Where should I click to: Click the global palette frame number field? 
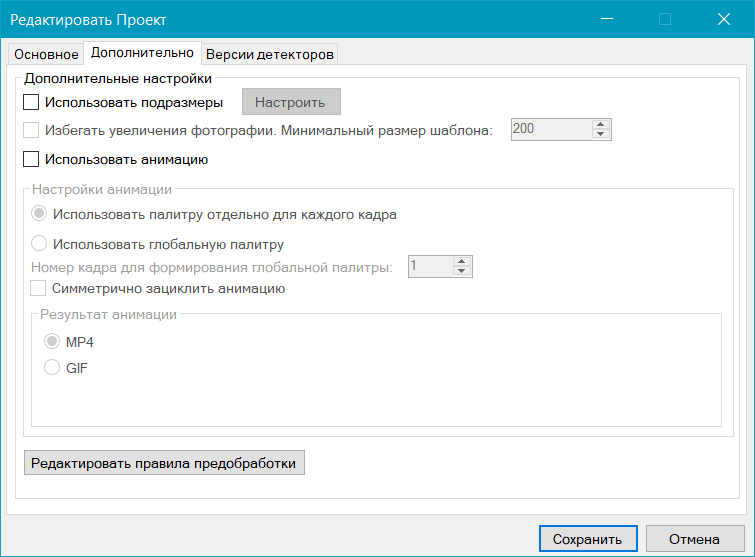pos(428,266)
